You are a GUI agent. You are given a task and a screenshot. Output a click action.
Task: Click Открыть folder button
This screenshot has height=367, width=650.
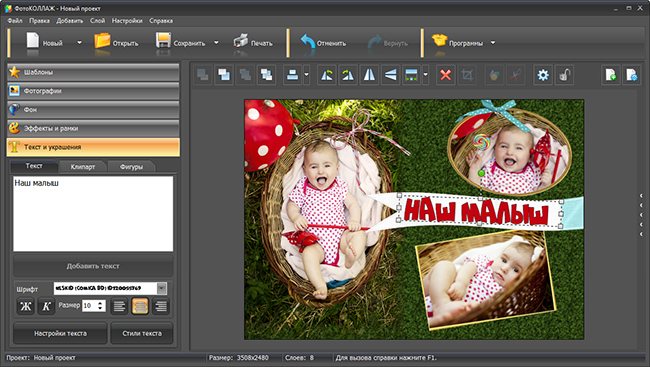(116, 42)
